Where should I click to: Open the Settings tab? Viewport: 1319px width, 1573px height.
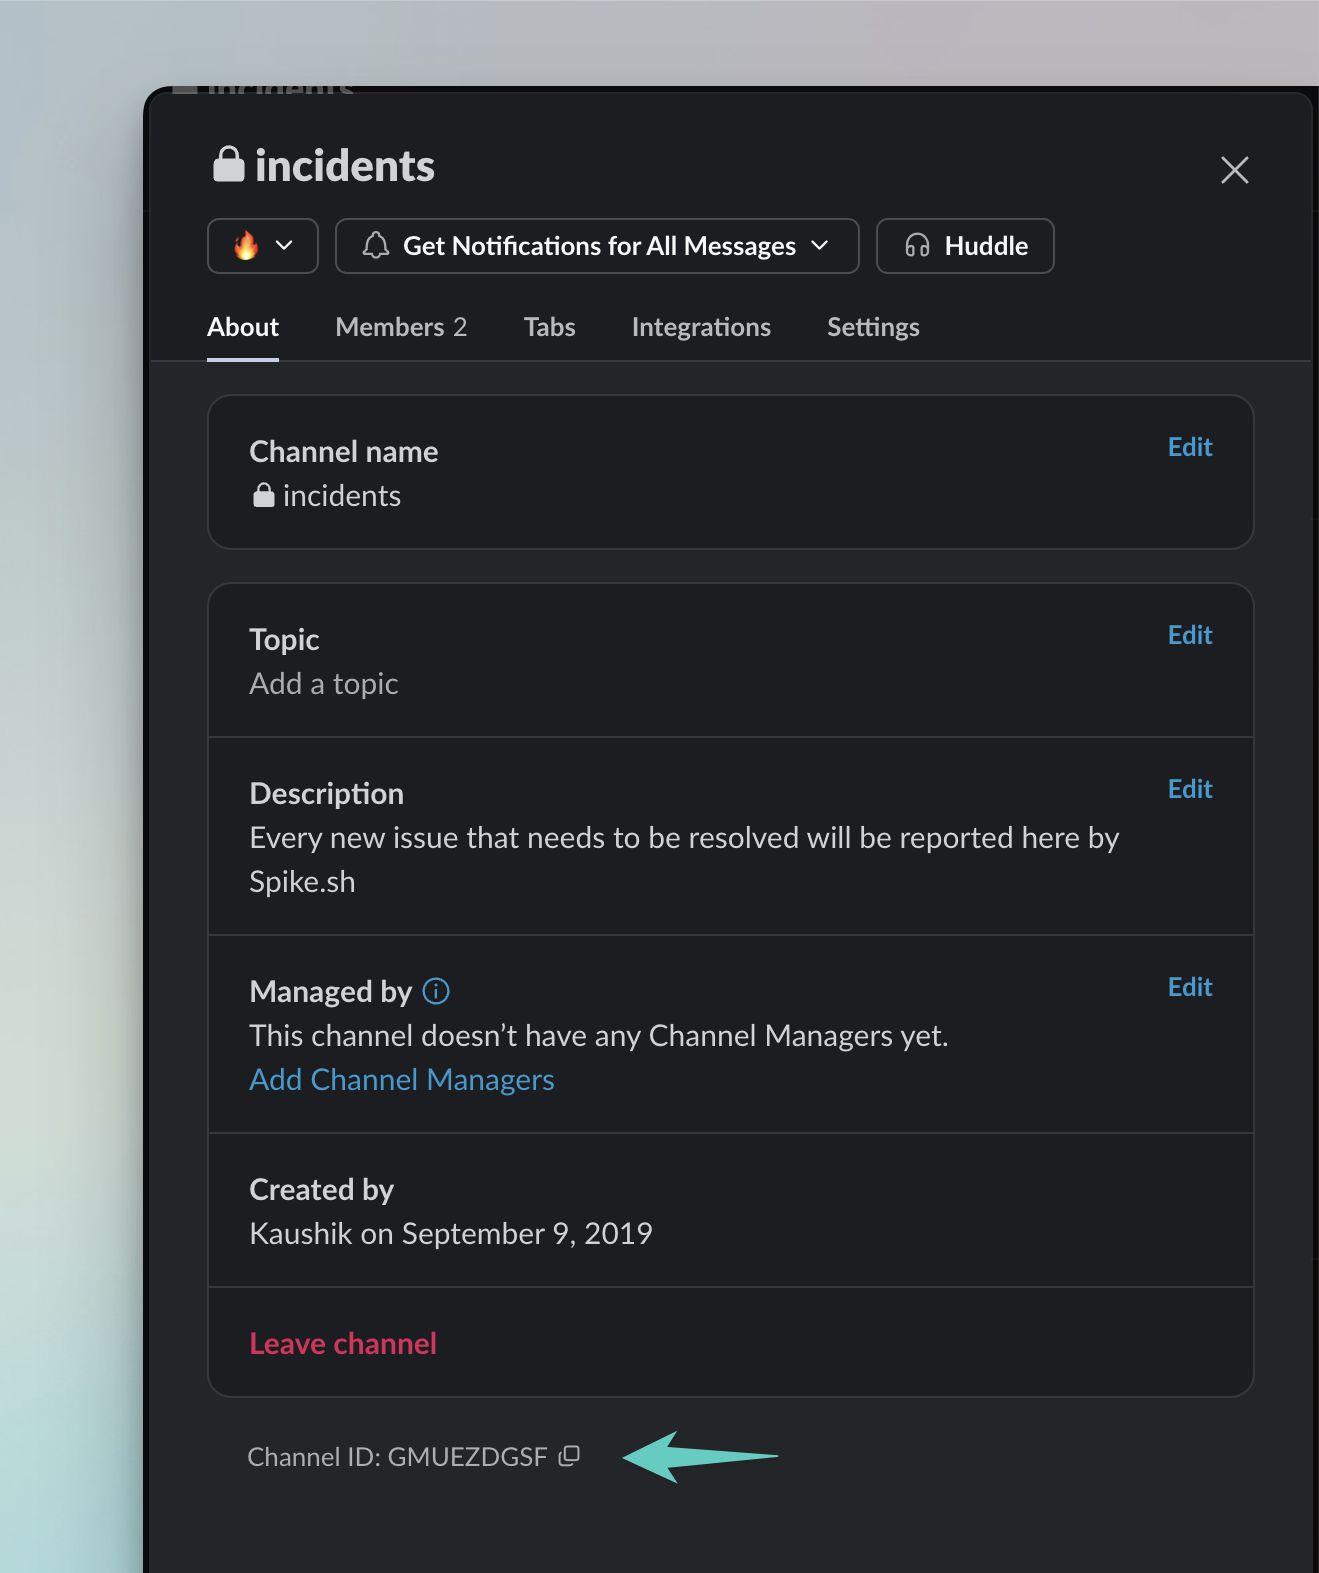pyautogui.click(x=873, y=327)
